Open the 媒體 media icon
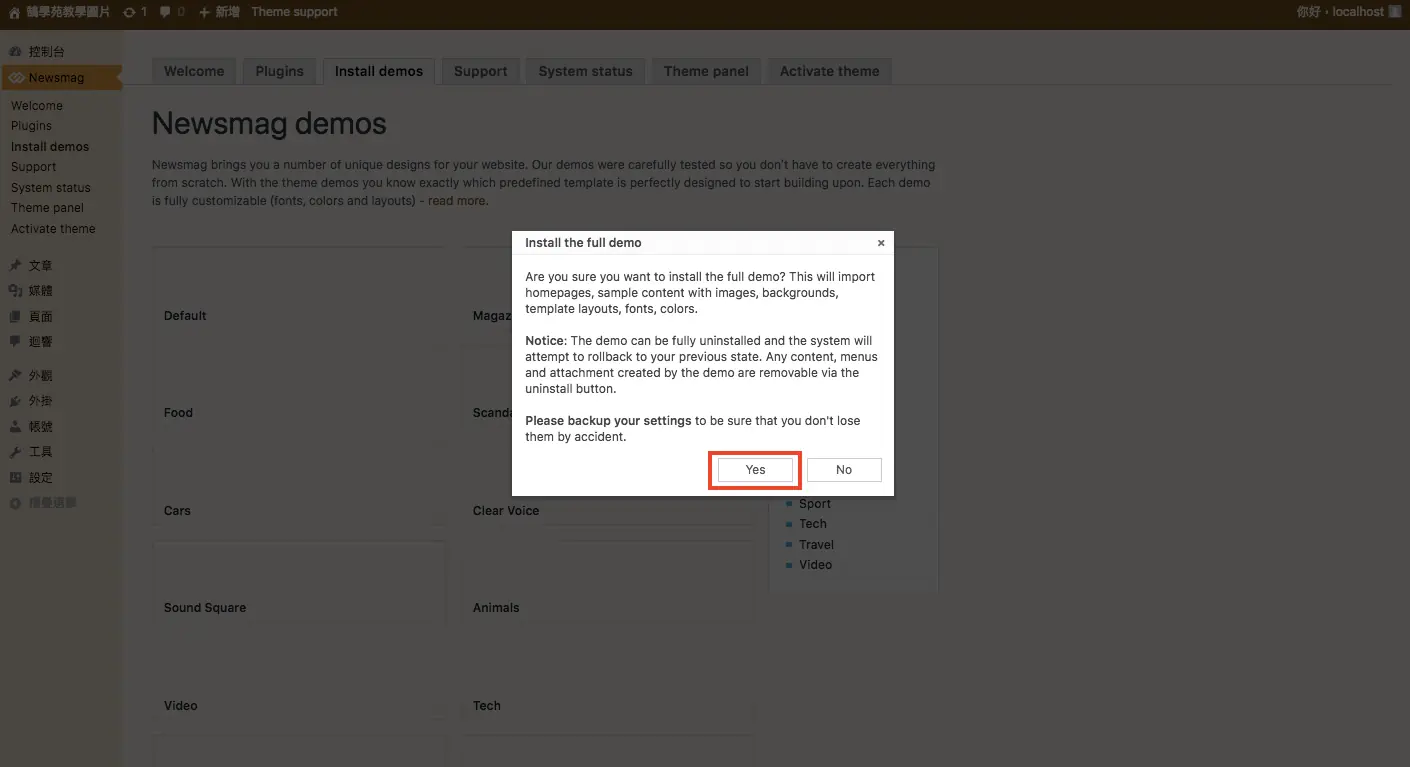The image size is (1410, 767). [15, 291]
